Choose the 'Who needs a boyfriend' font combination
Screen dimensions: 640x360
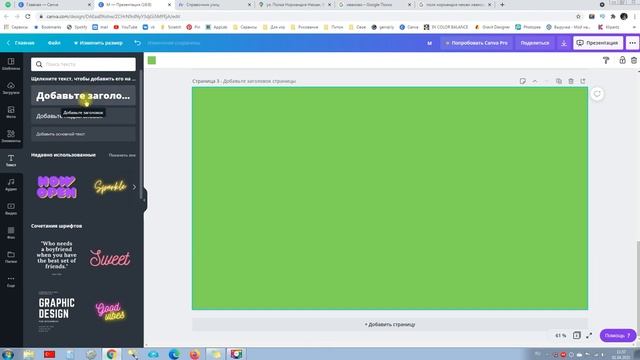click(x=57, y=258)
